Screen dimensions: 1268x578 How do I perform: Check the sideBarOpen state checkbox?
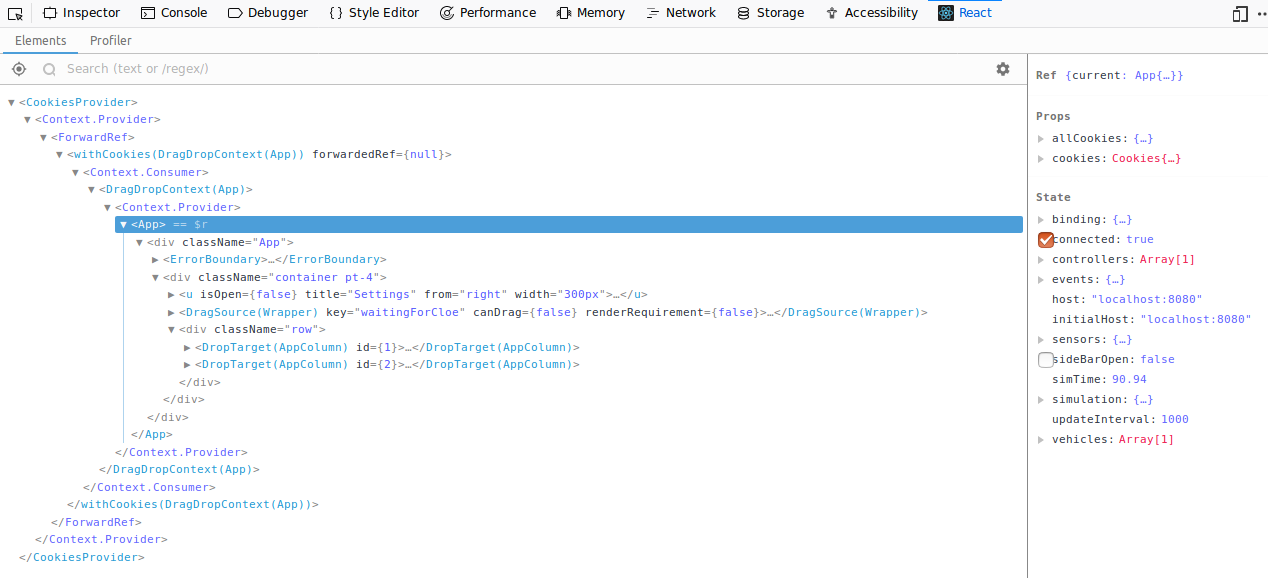pyautogui.click(x=1045, y=360)
